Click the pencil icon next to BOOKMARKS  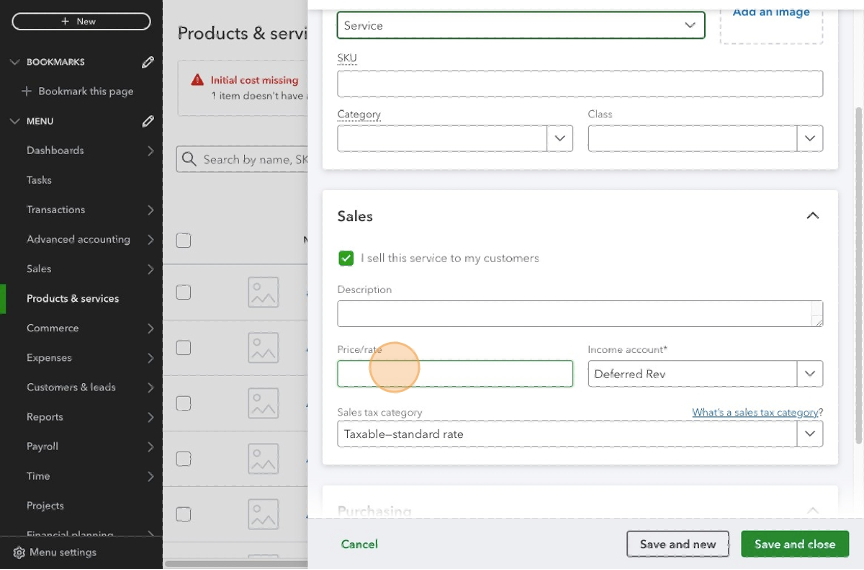148,62
